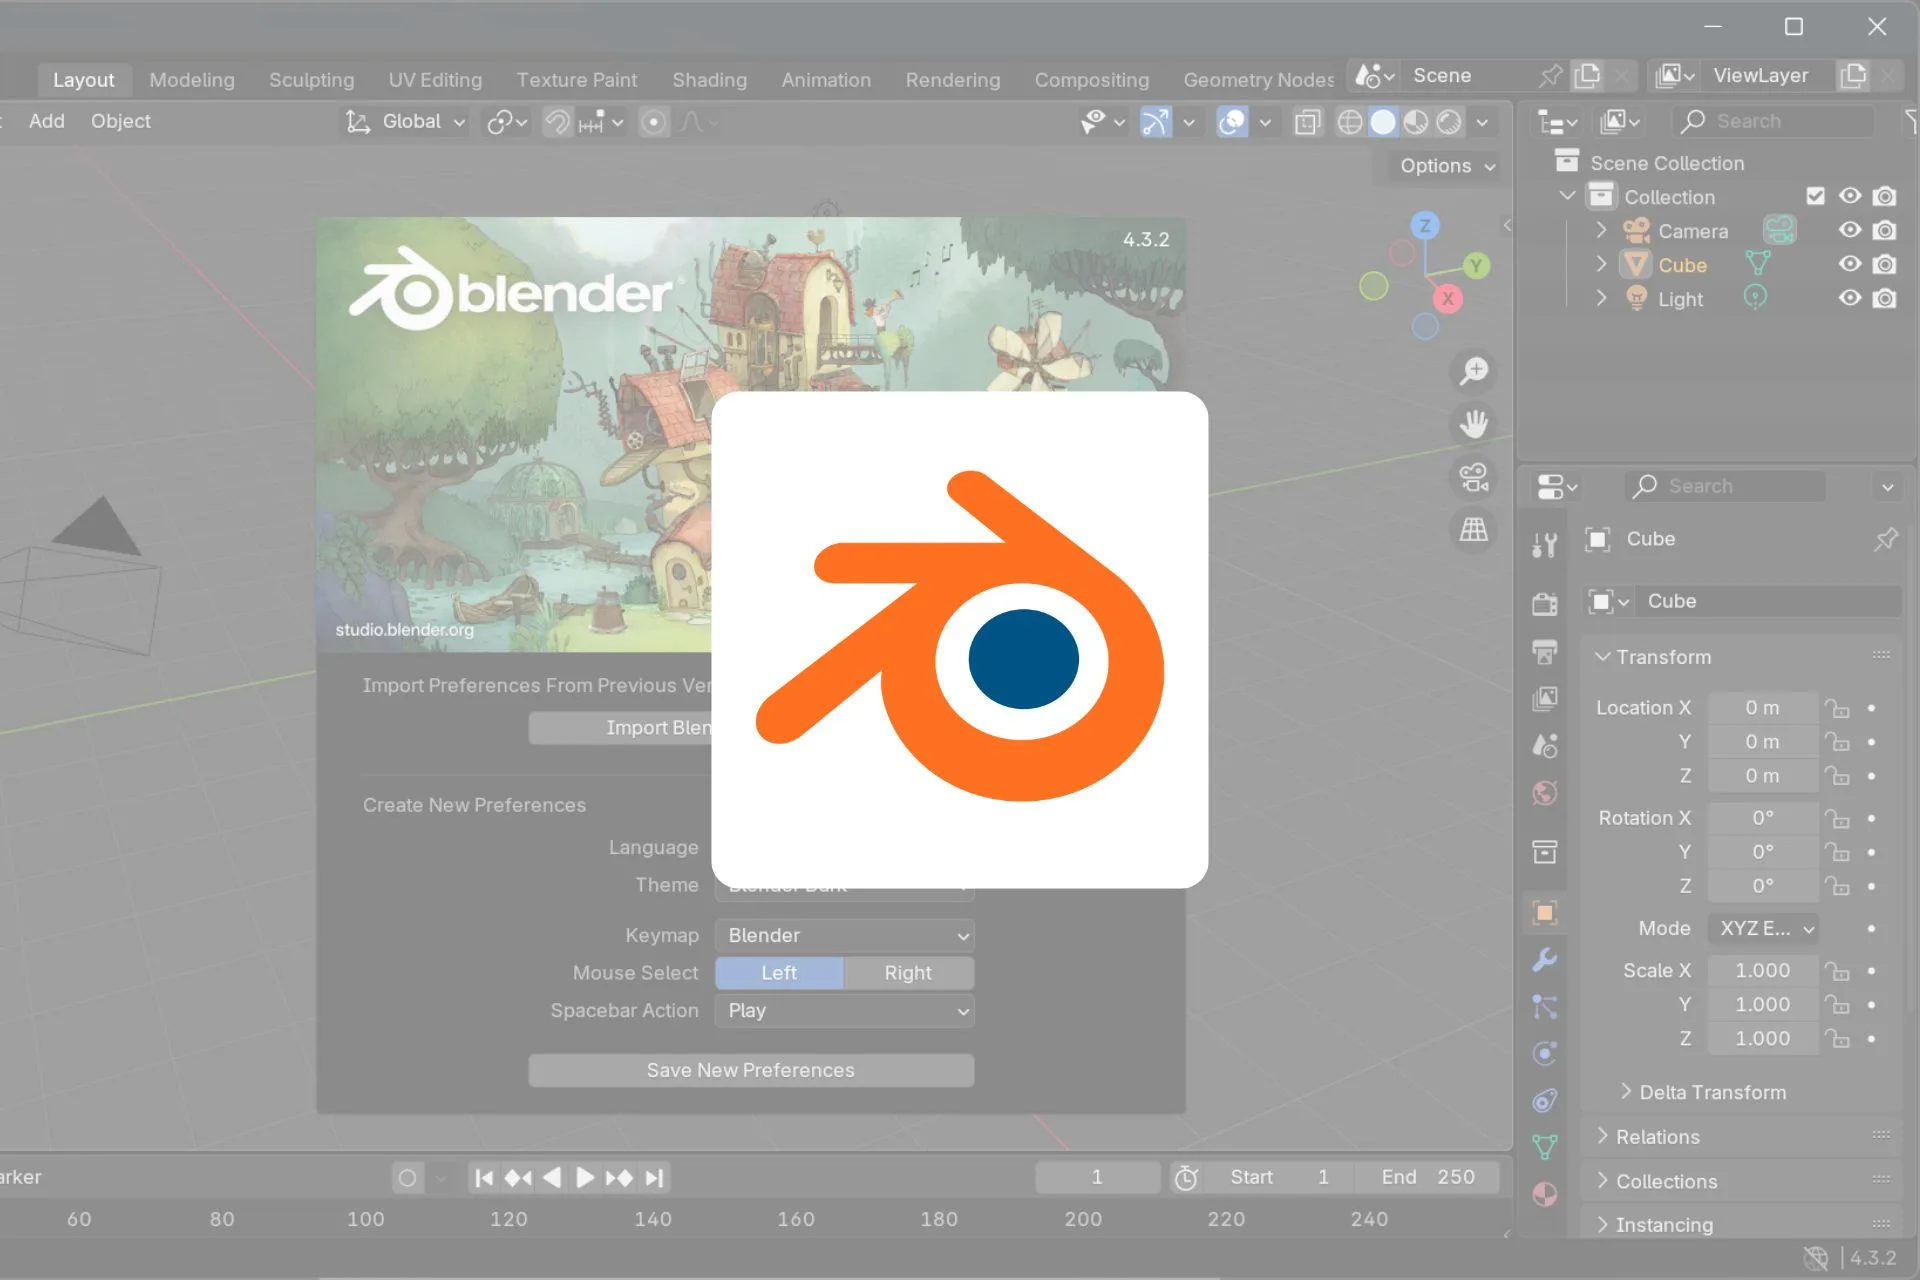1920x1280 pixels.
Task: Open the Tool properties tab icon
Action: coord(1545,545)
